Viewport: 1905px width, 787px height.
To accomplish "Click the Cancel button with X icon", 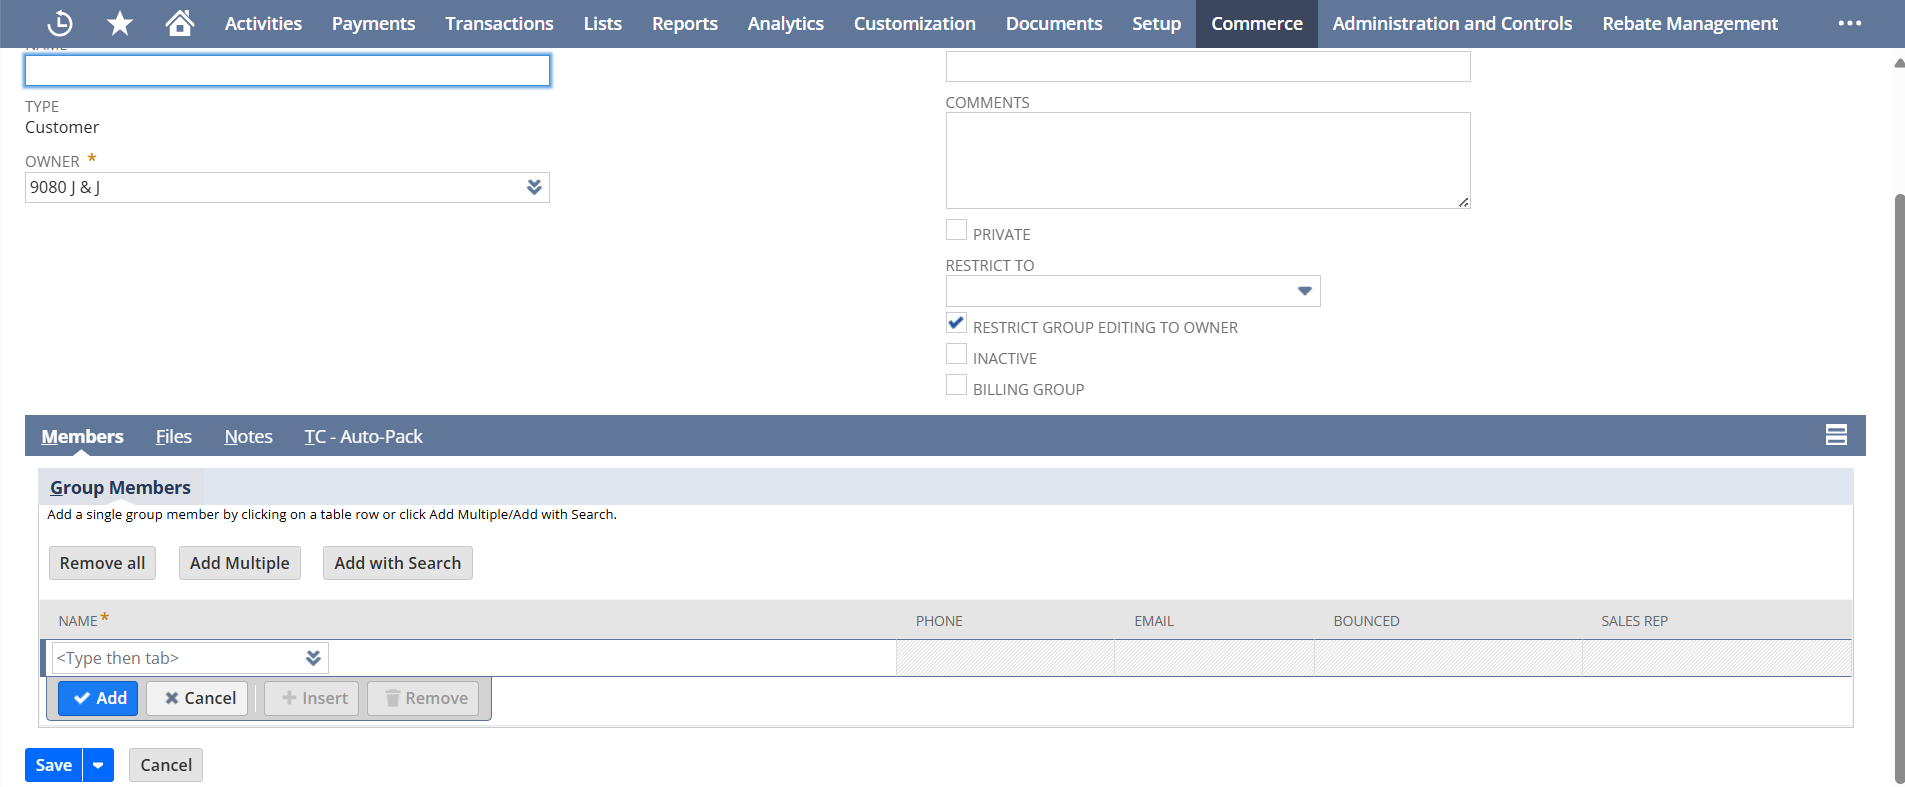I will point(197,698).
